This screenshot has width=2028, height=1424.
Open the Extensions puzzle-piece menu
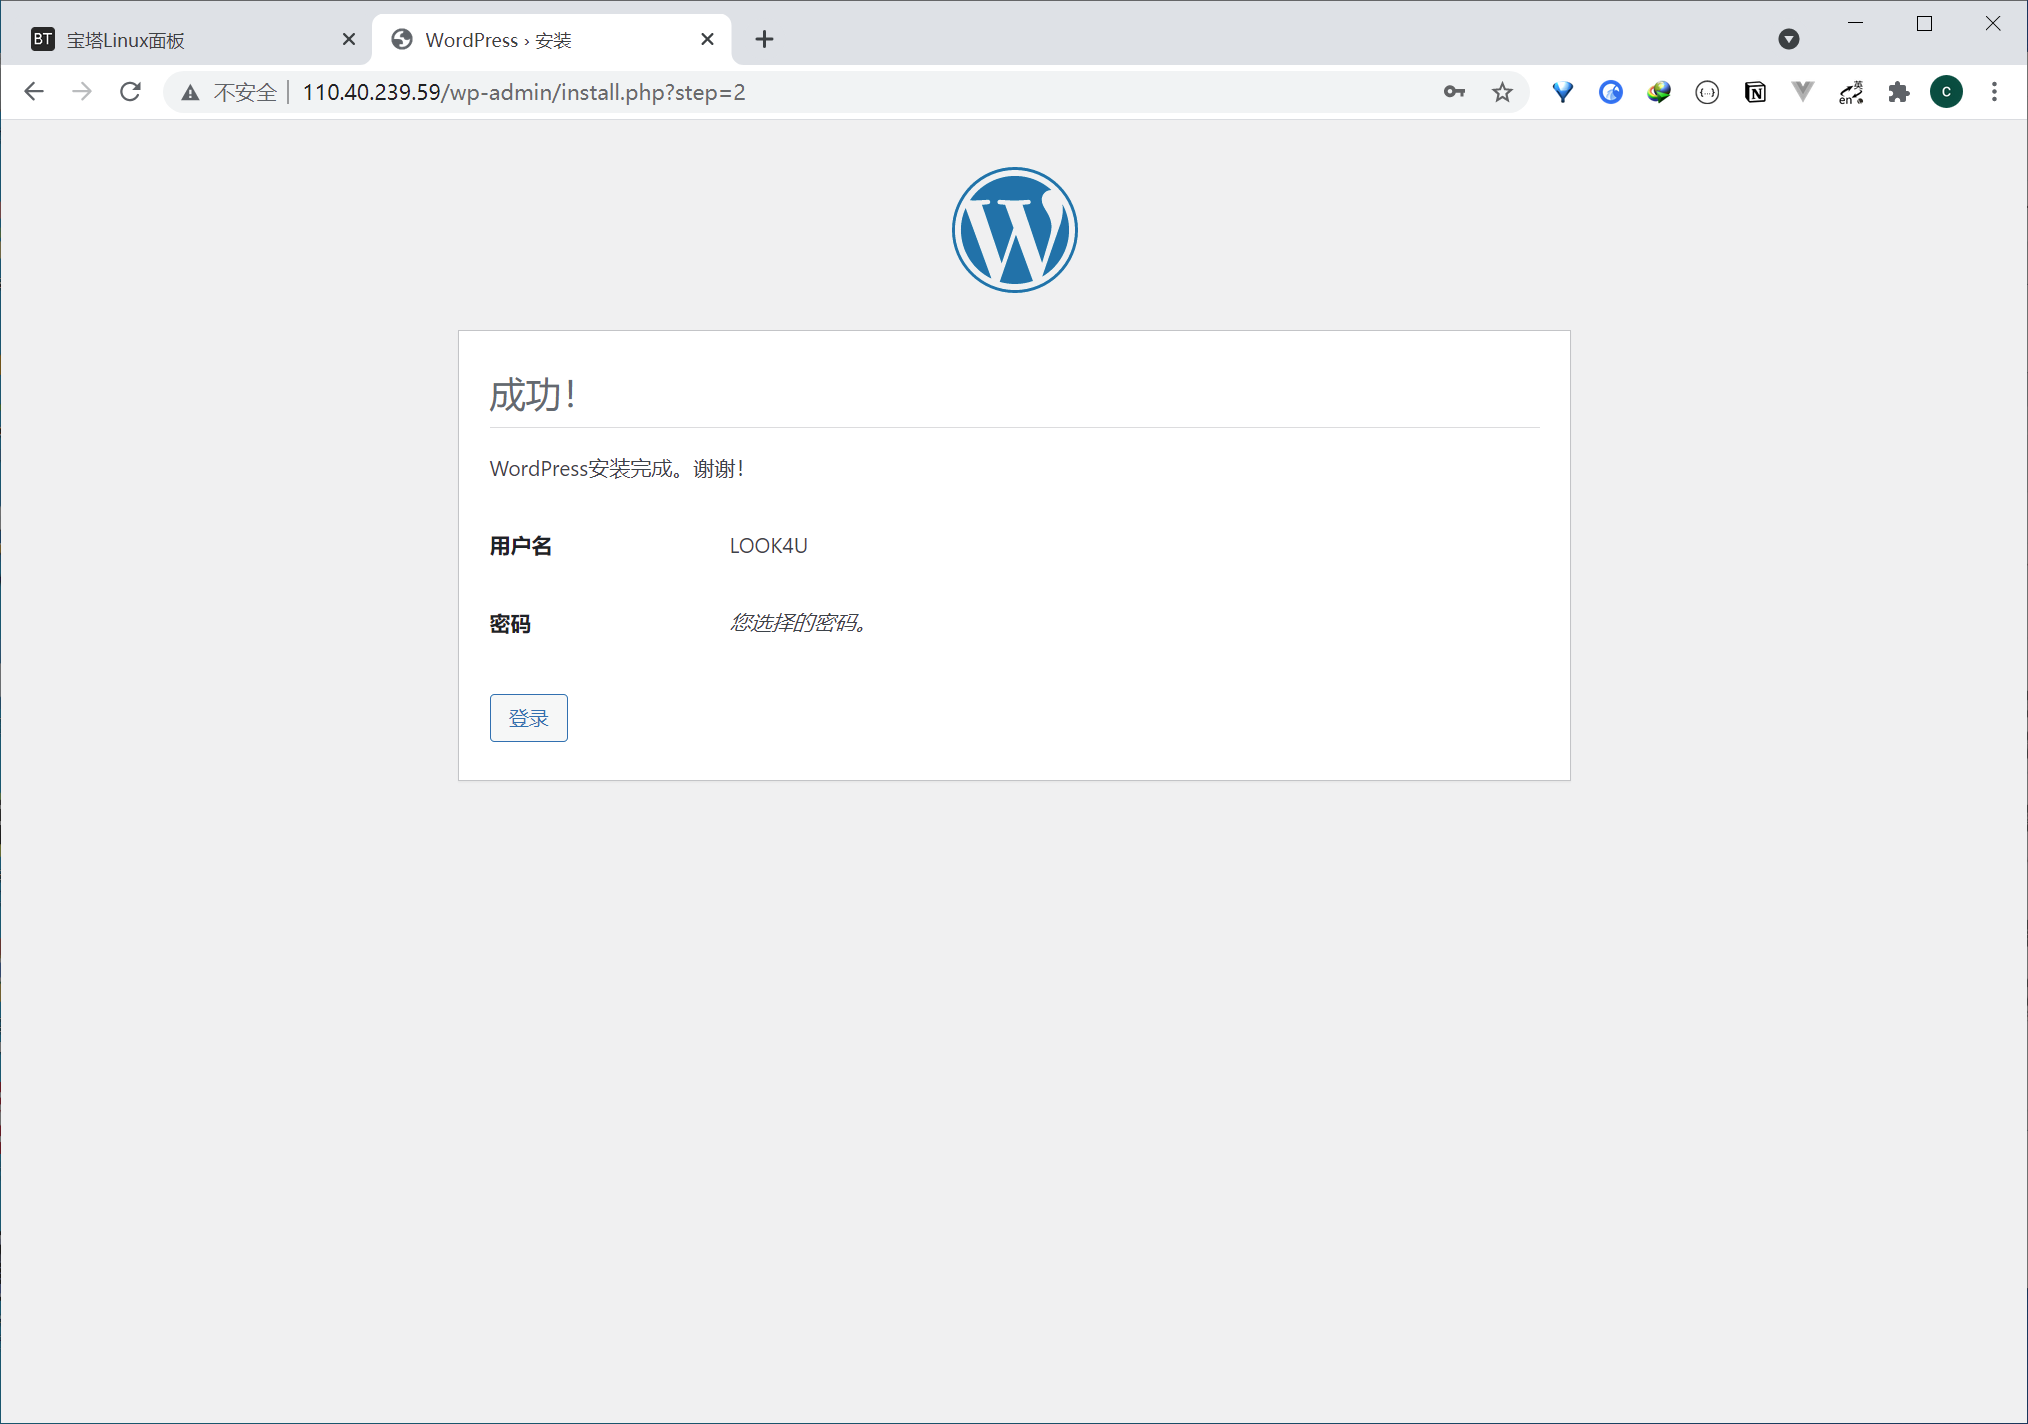[1899, 92]
